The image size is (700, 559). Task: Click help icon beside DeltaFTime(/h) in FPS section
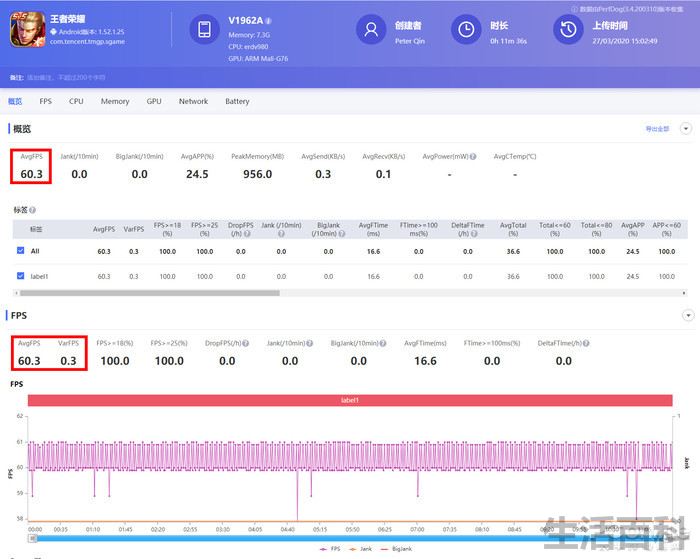click(586, 343)
